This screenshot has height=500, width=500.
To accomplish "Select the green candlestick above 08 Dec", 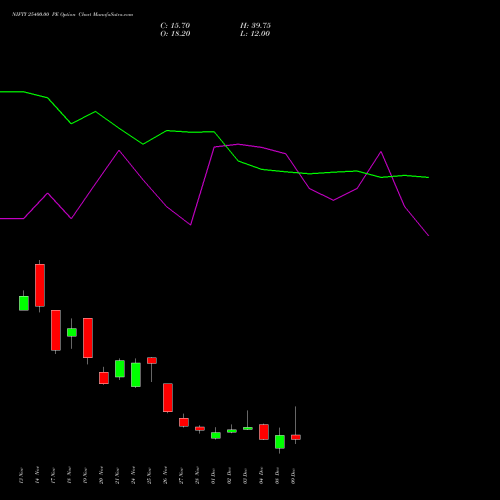I will tap(280, 442).
